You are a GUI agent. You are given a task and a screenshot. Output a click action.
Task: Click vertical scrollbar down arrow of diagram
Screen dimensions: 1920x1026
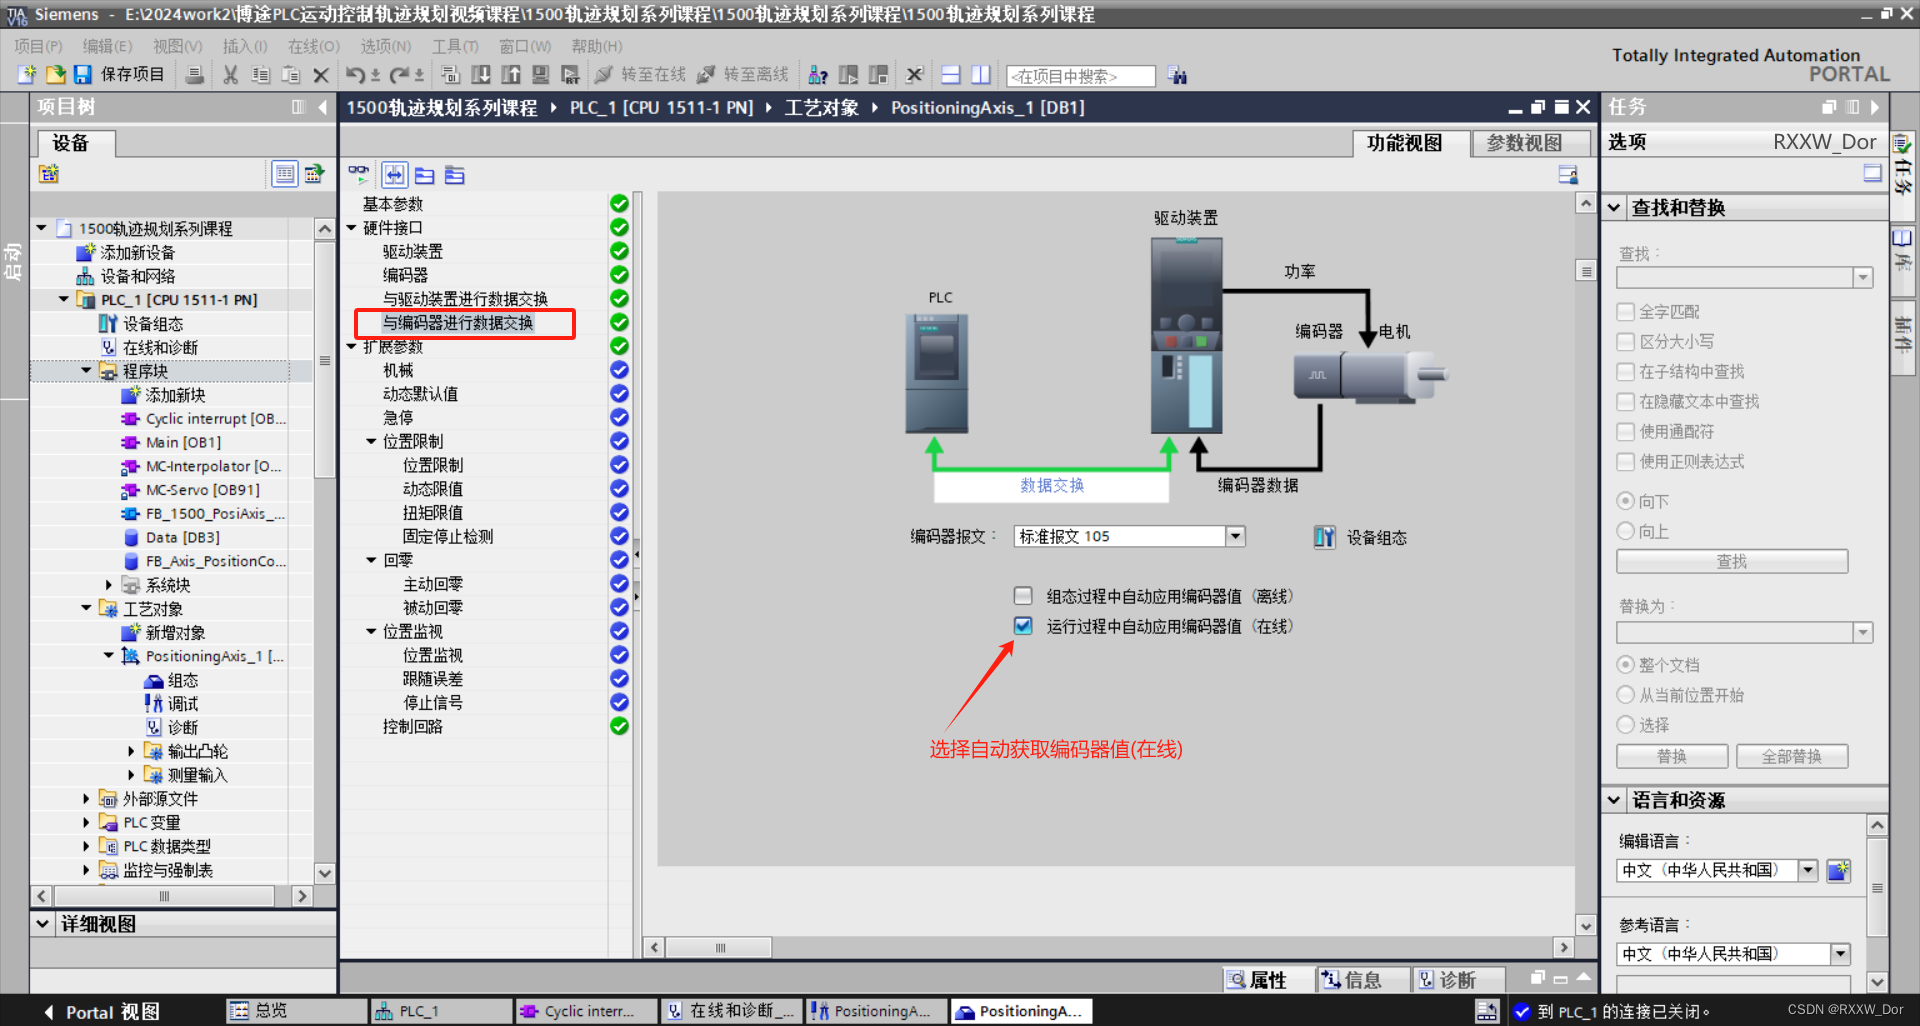click(1586, 925)
